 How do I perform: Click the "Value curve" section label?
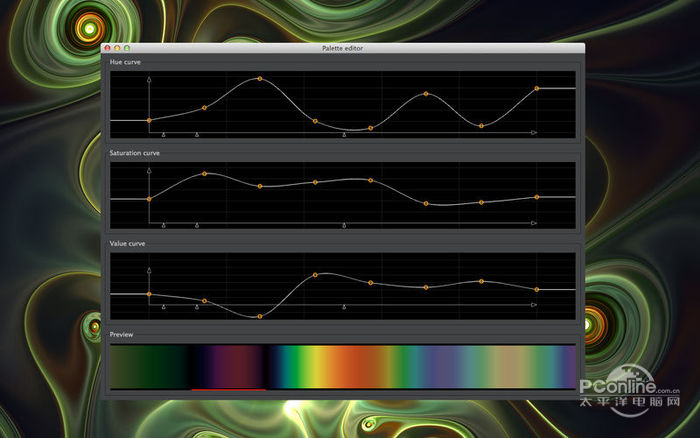pyautogui.click(x=127, y=244)
